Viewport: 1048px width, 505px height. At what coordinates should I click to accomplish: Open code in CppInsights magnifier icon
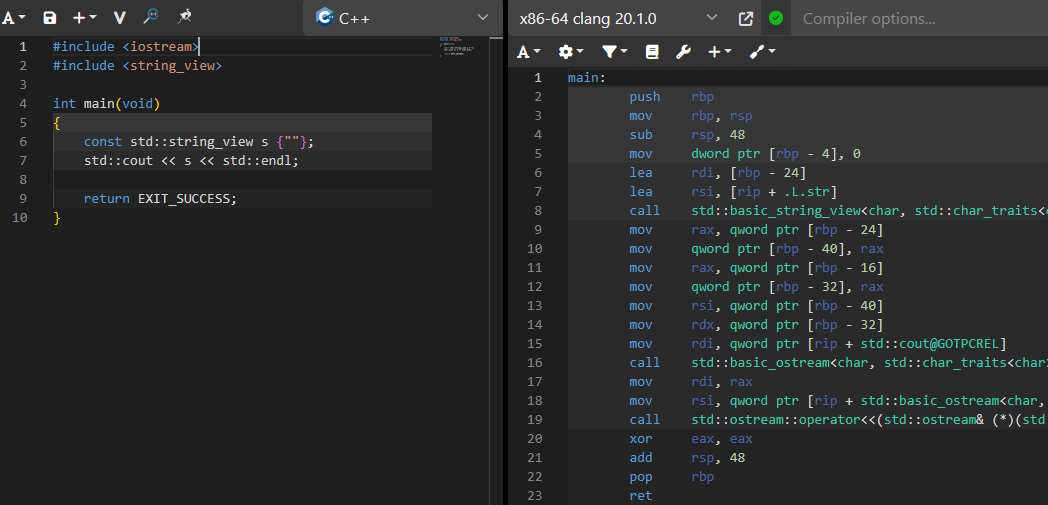coord(152,16)
